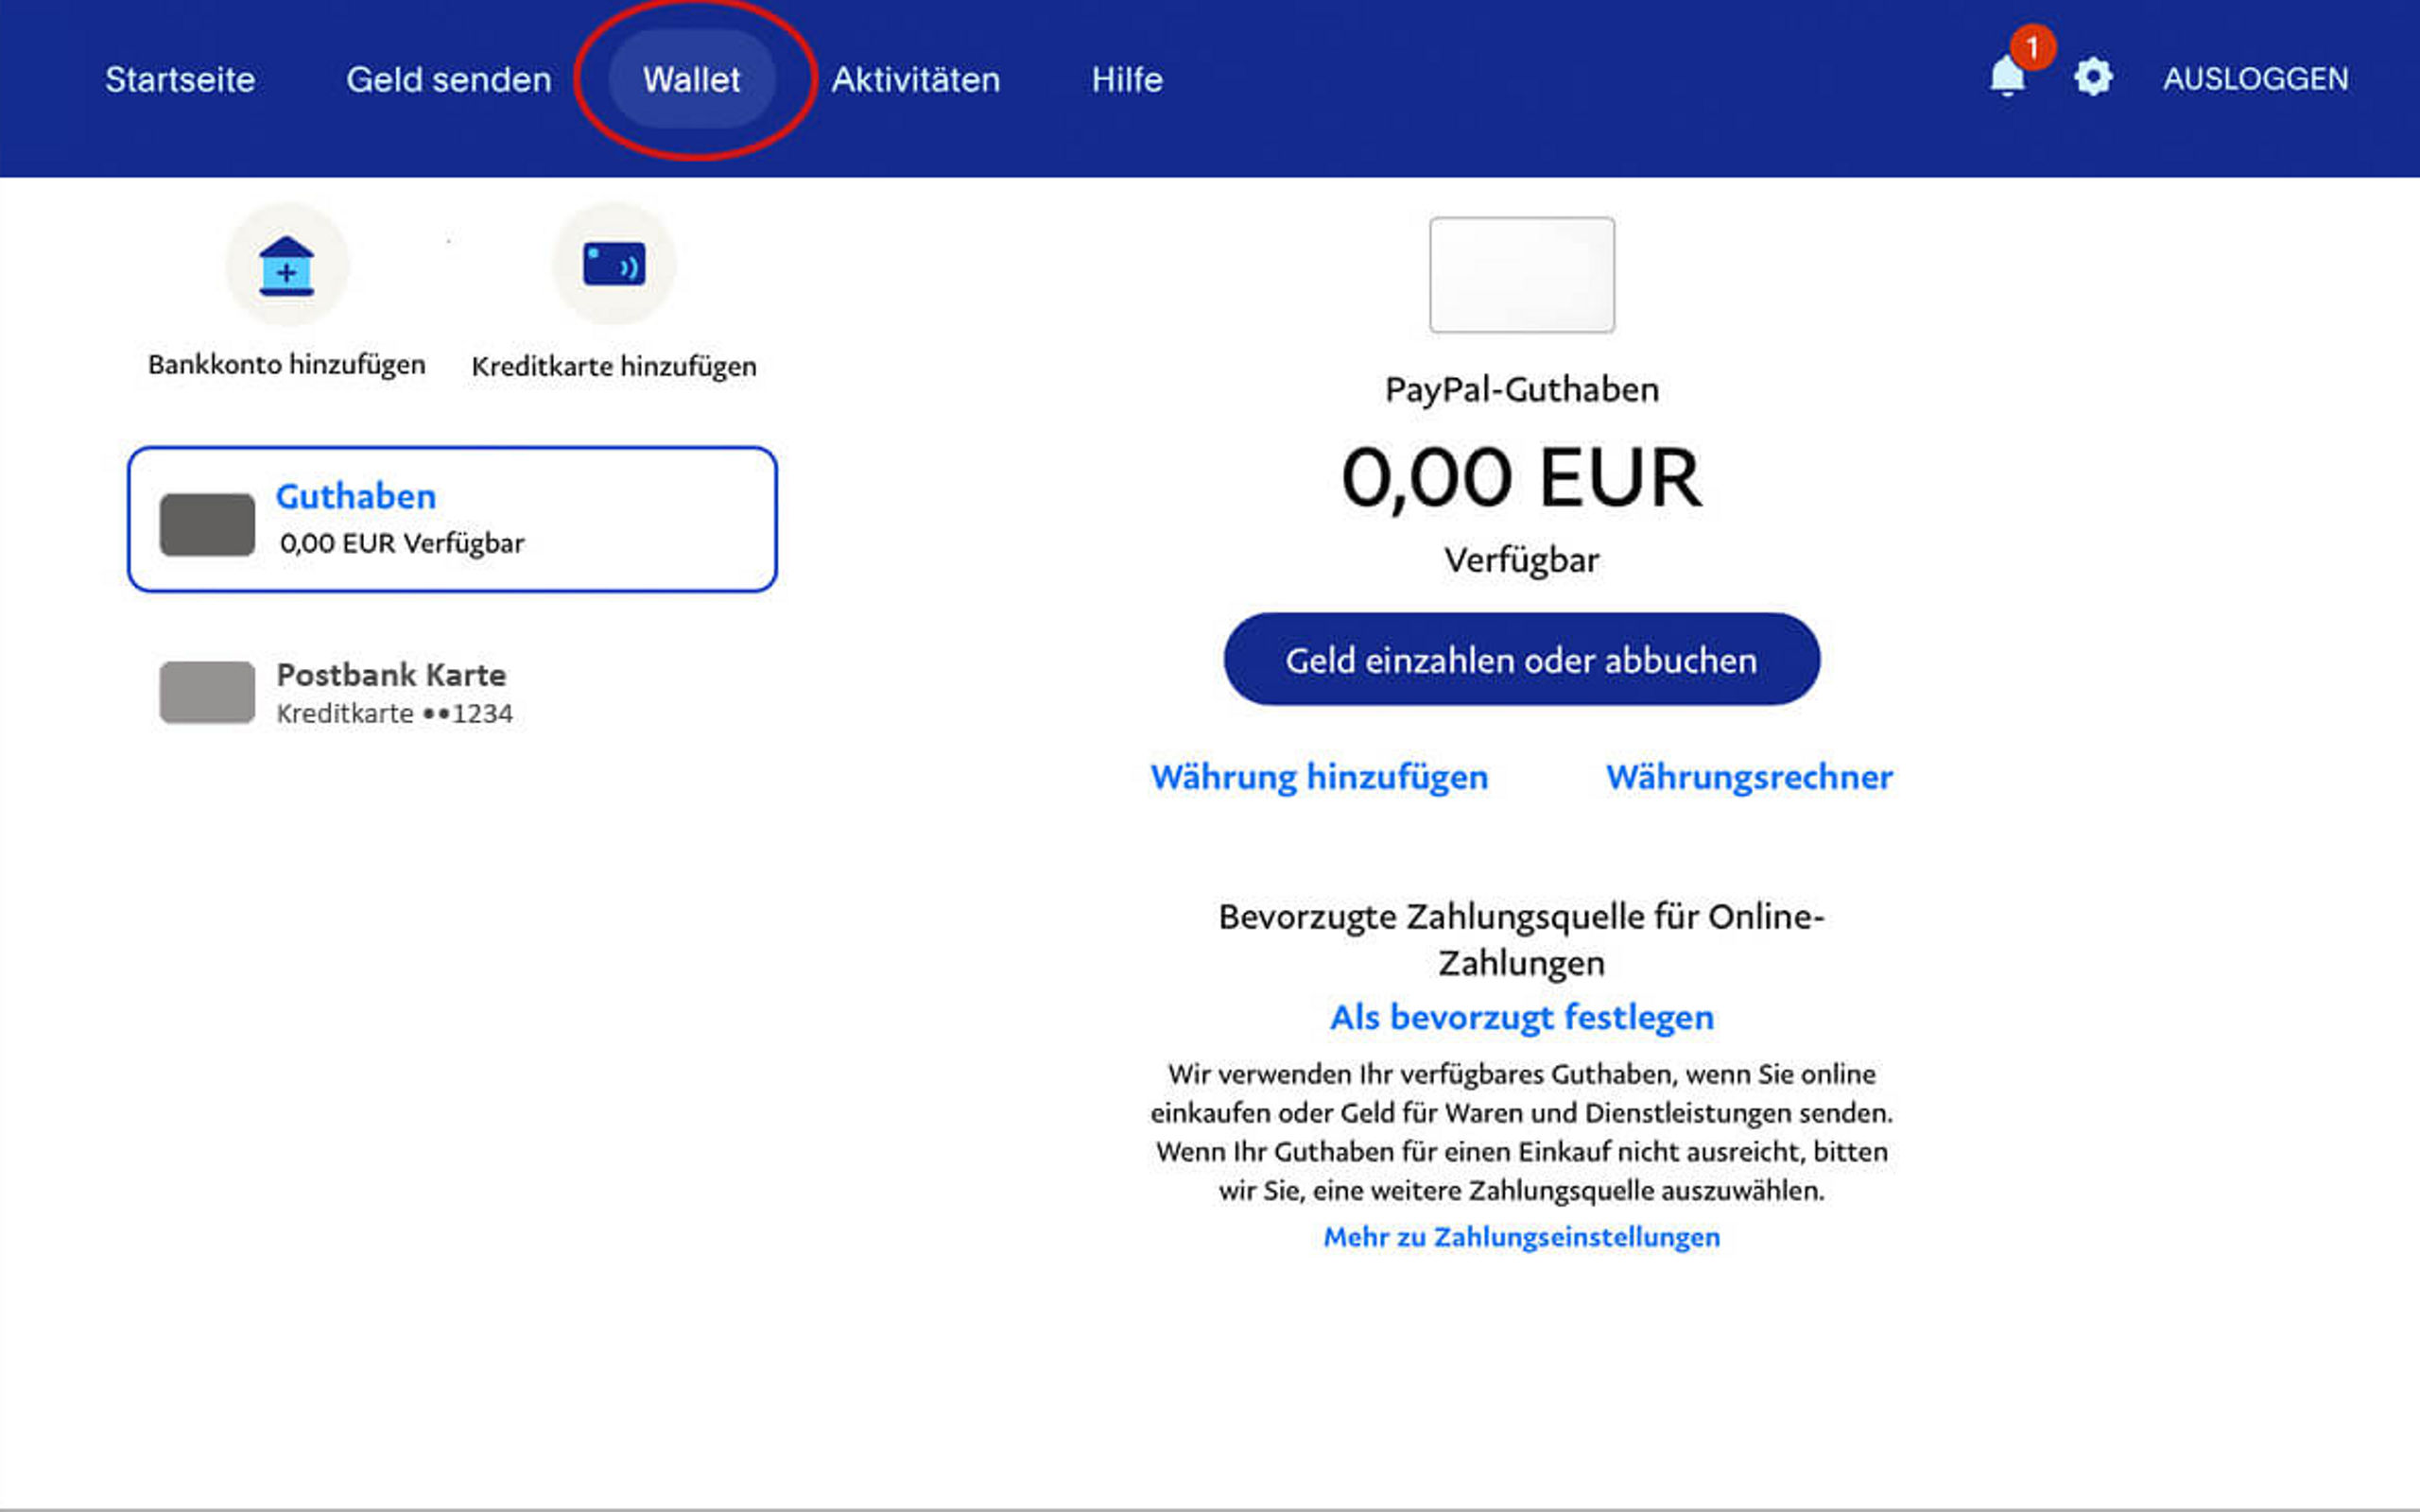Click Als bevorzugt festlegen link
The height and width of the screenshot is (1512, 2420).
1521,1017
